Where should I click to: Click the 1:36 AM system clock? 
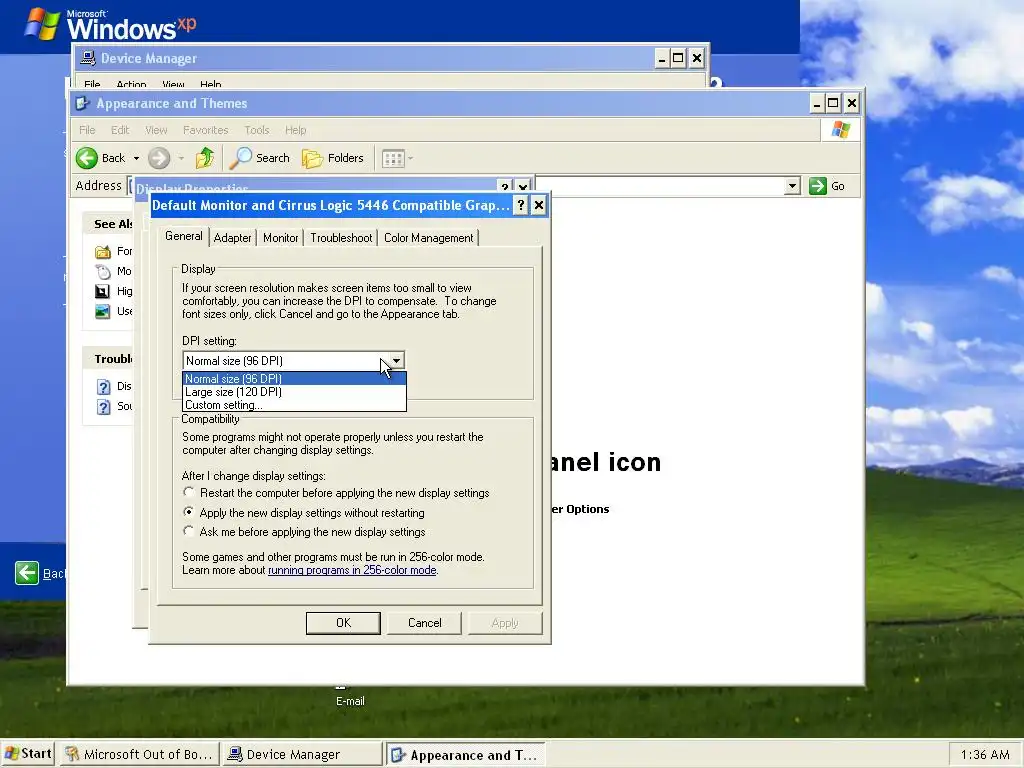pos(985,755)
